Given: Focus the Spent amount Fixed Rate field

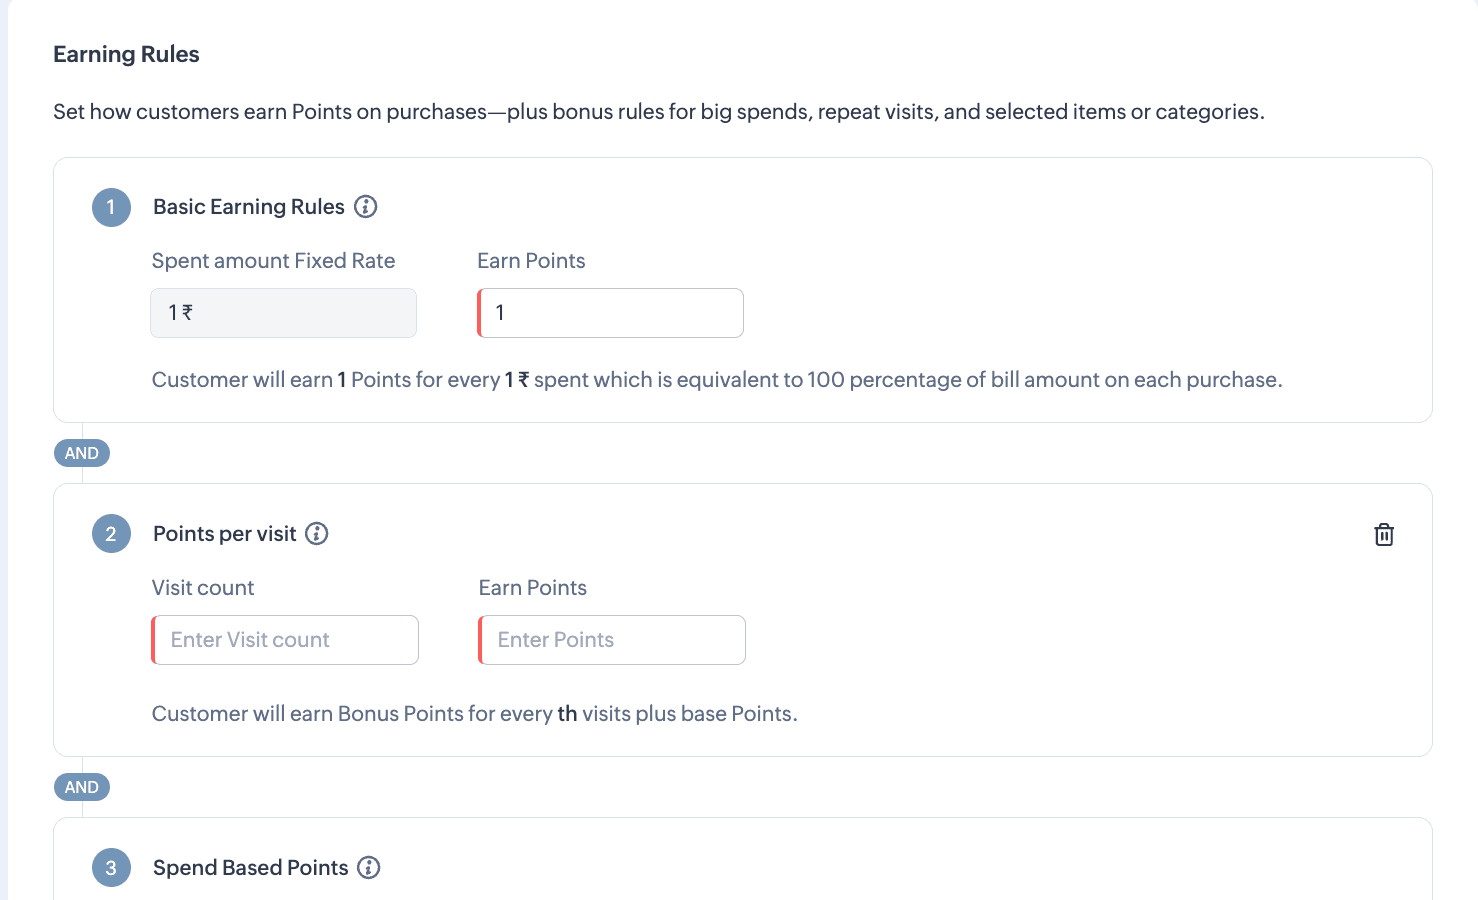Looking at the screenshot, I should (x=284, y=313).
